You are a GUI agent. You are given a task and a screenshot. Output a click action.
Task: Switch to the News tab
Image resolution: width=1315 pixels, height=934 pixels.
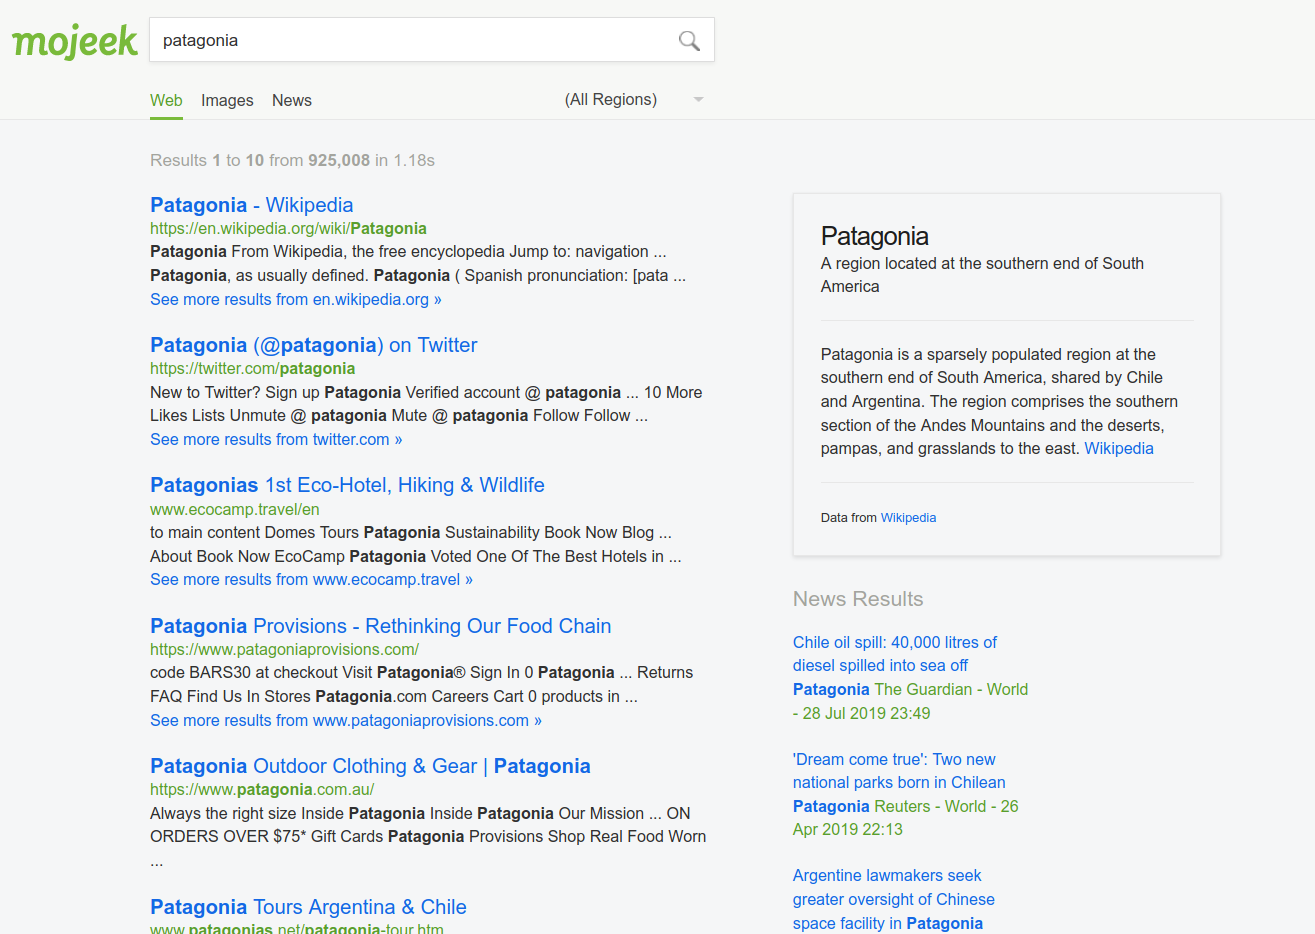(x=292, y=100)
